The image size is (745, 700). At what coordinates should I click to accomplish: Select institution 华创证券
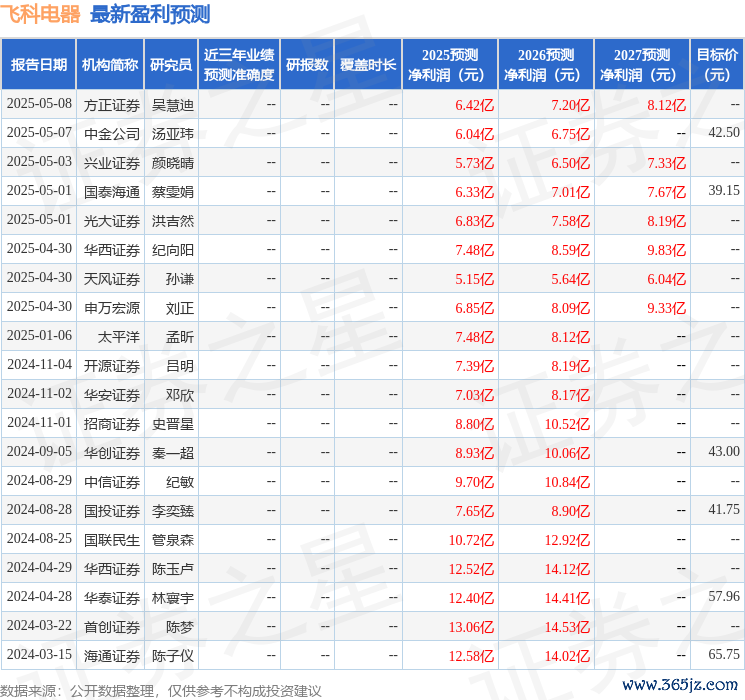112,453
